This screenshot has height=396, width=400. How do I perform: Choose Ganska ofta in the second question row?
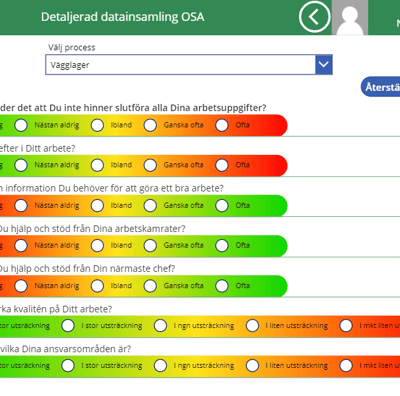pos(150,165)
